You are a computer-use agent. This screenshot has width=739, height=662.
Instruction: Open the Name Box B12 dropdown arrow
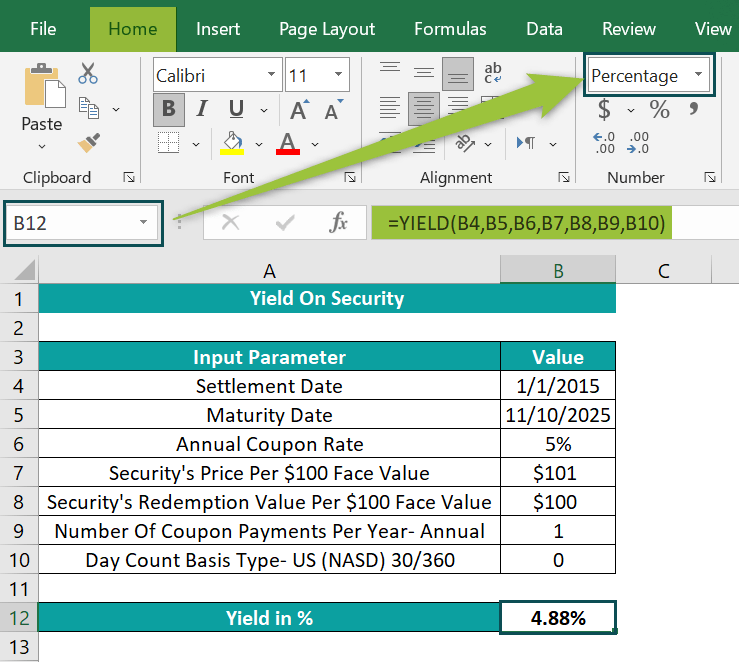click(x=143, y=222)
